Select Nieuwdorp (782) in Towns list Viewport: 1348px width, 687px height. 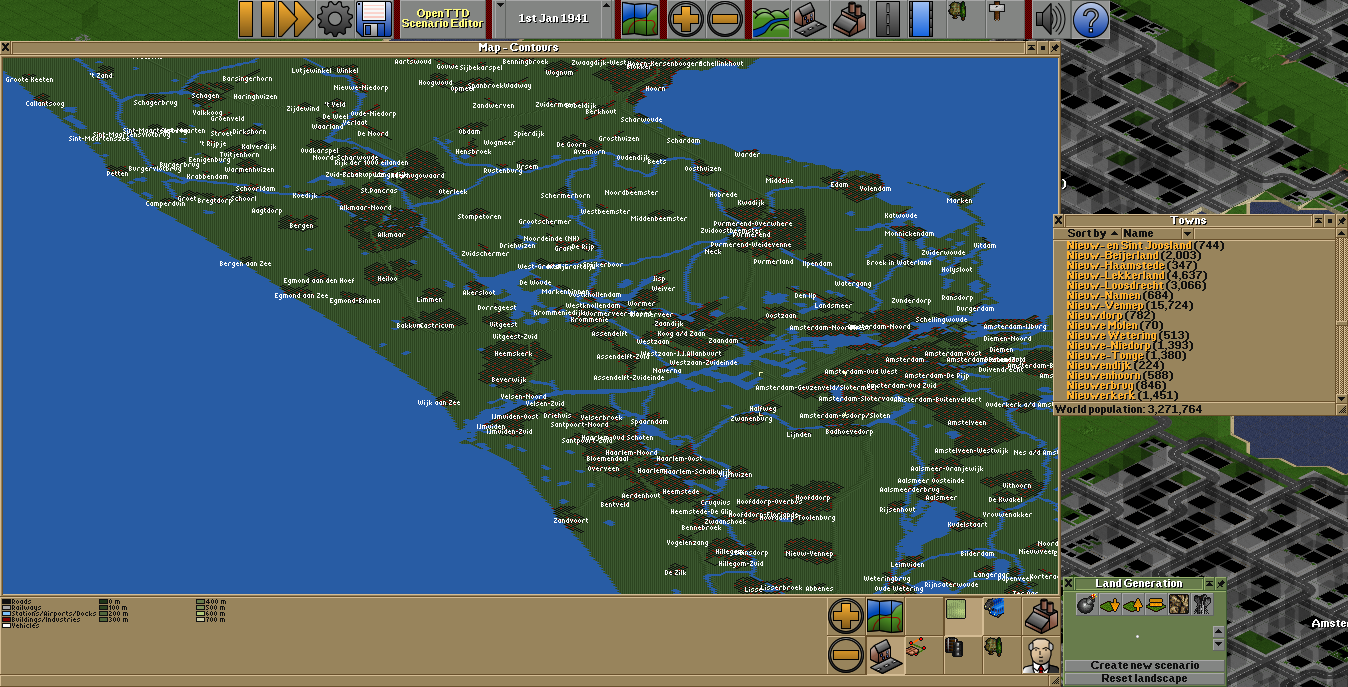[x=1110, y=315]
